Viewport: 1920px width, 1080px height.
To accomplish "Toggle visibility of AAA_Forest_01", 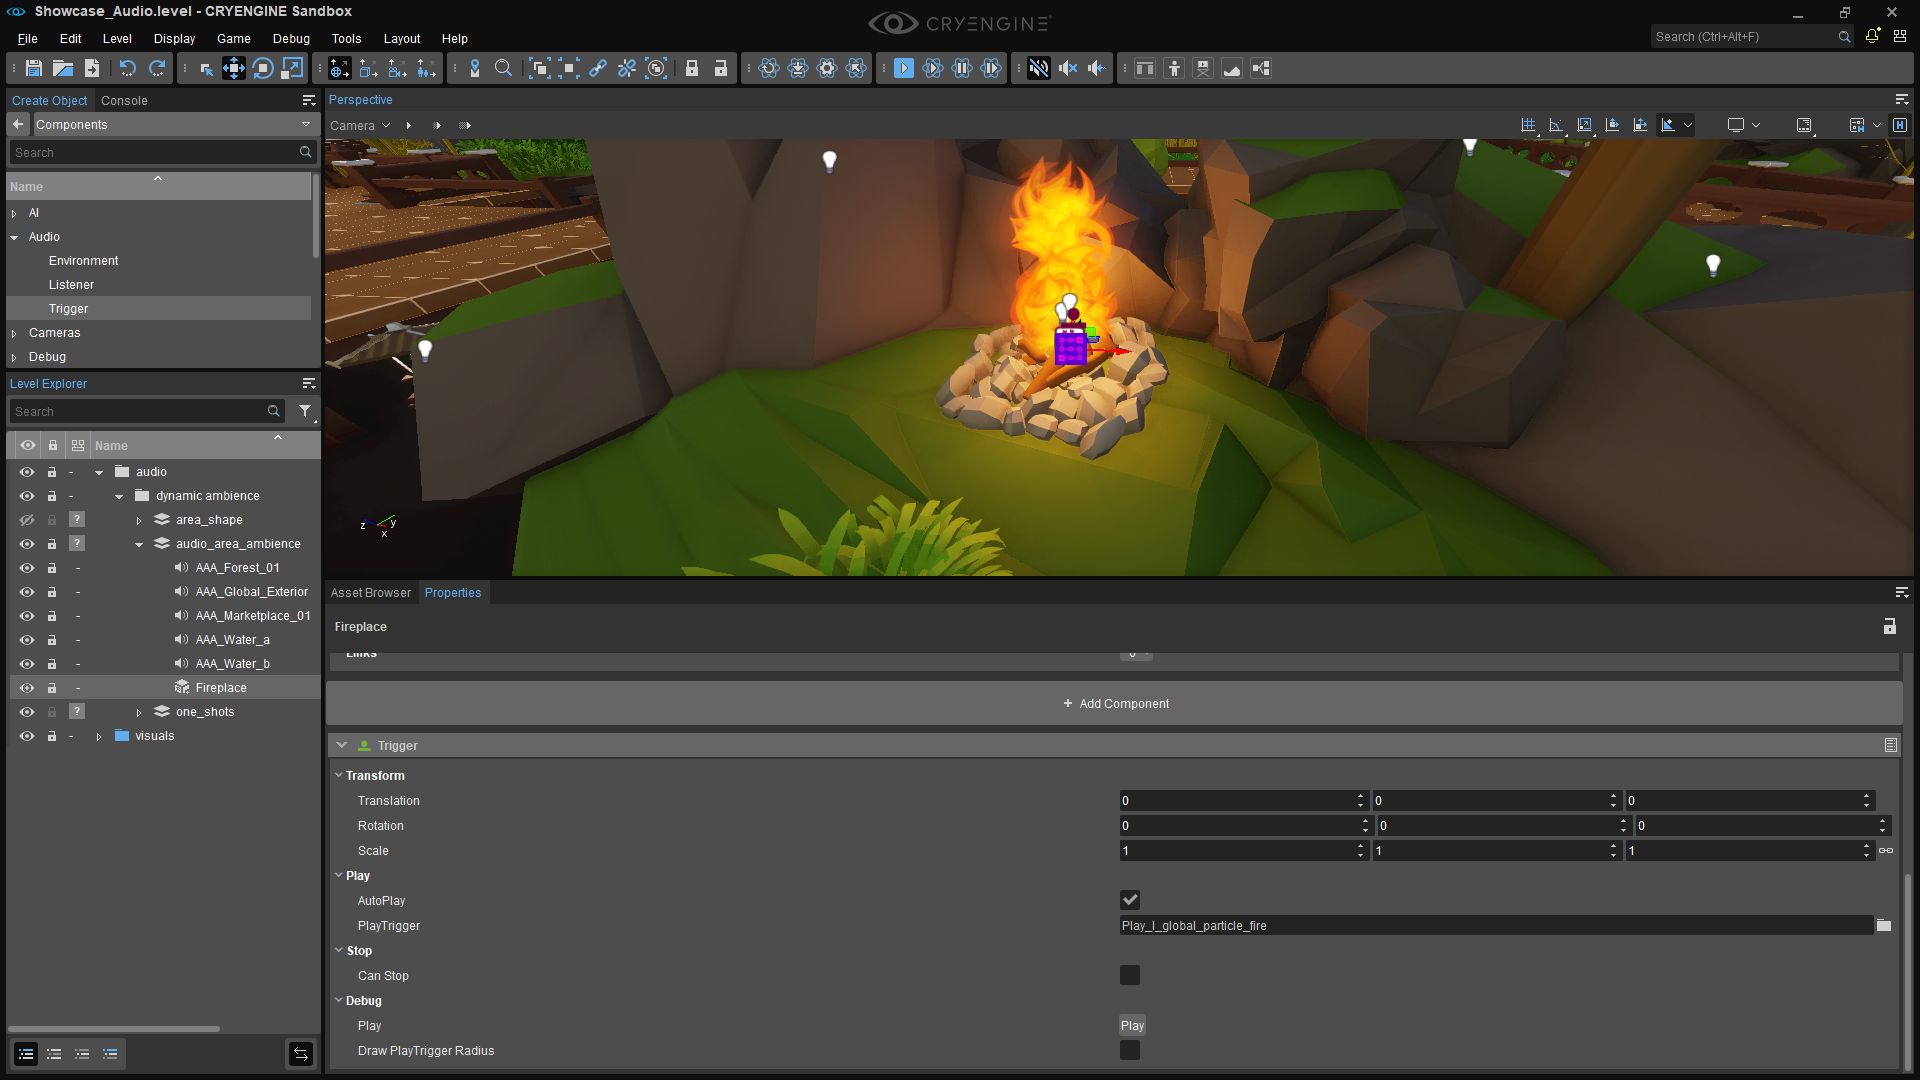I will click(x=27, y=568).
